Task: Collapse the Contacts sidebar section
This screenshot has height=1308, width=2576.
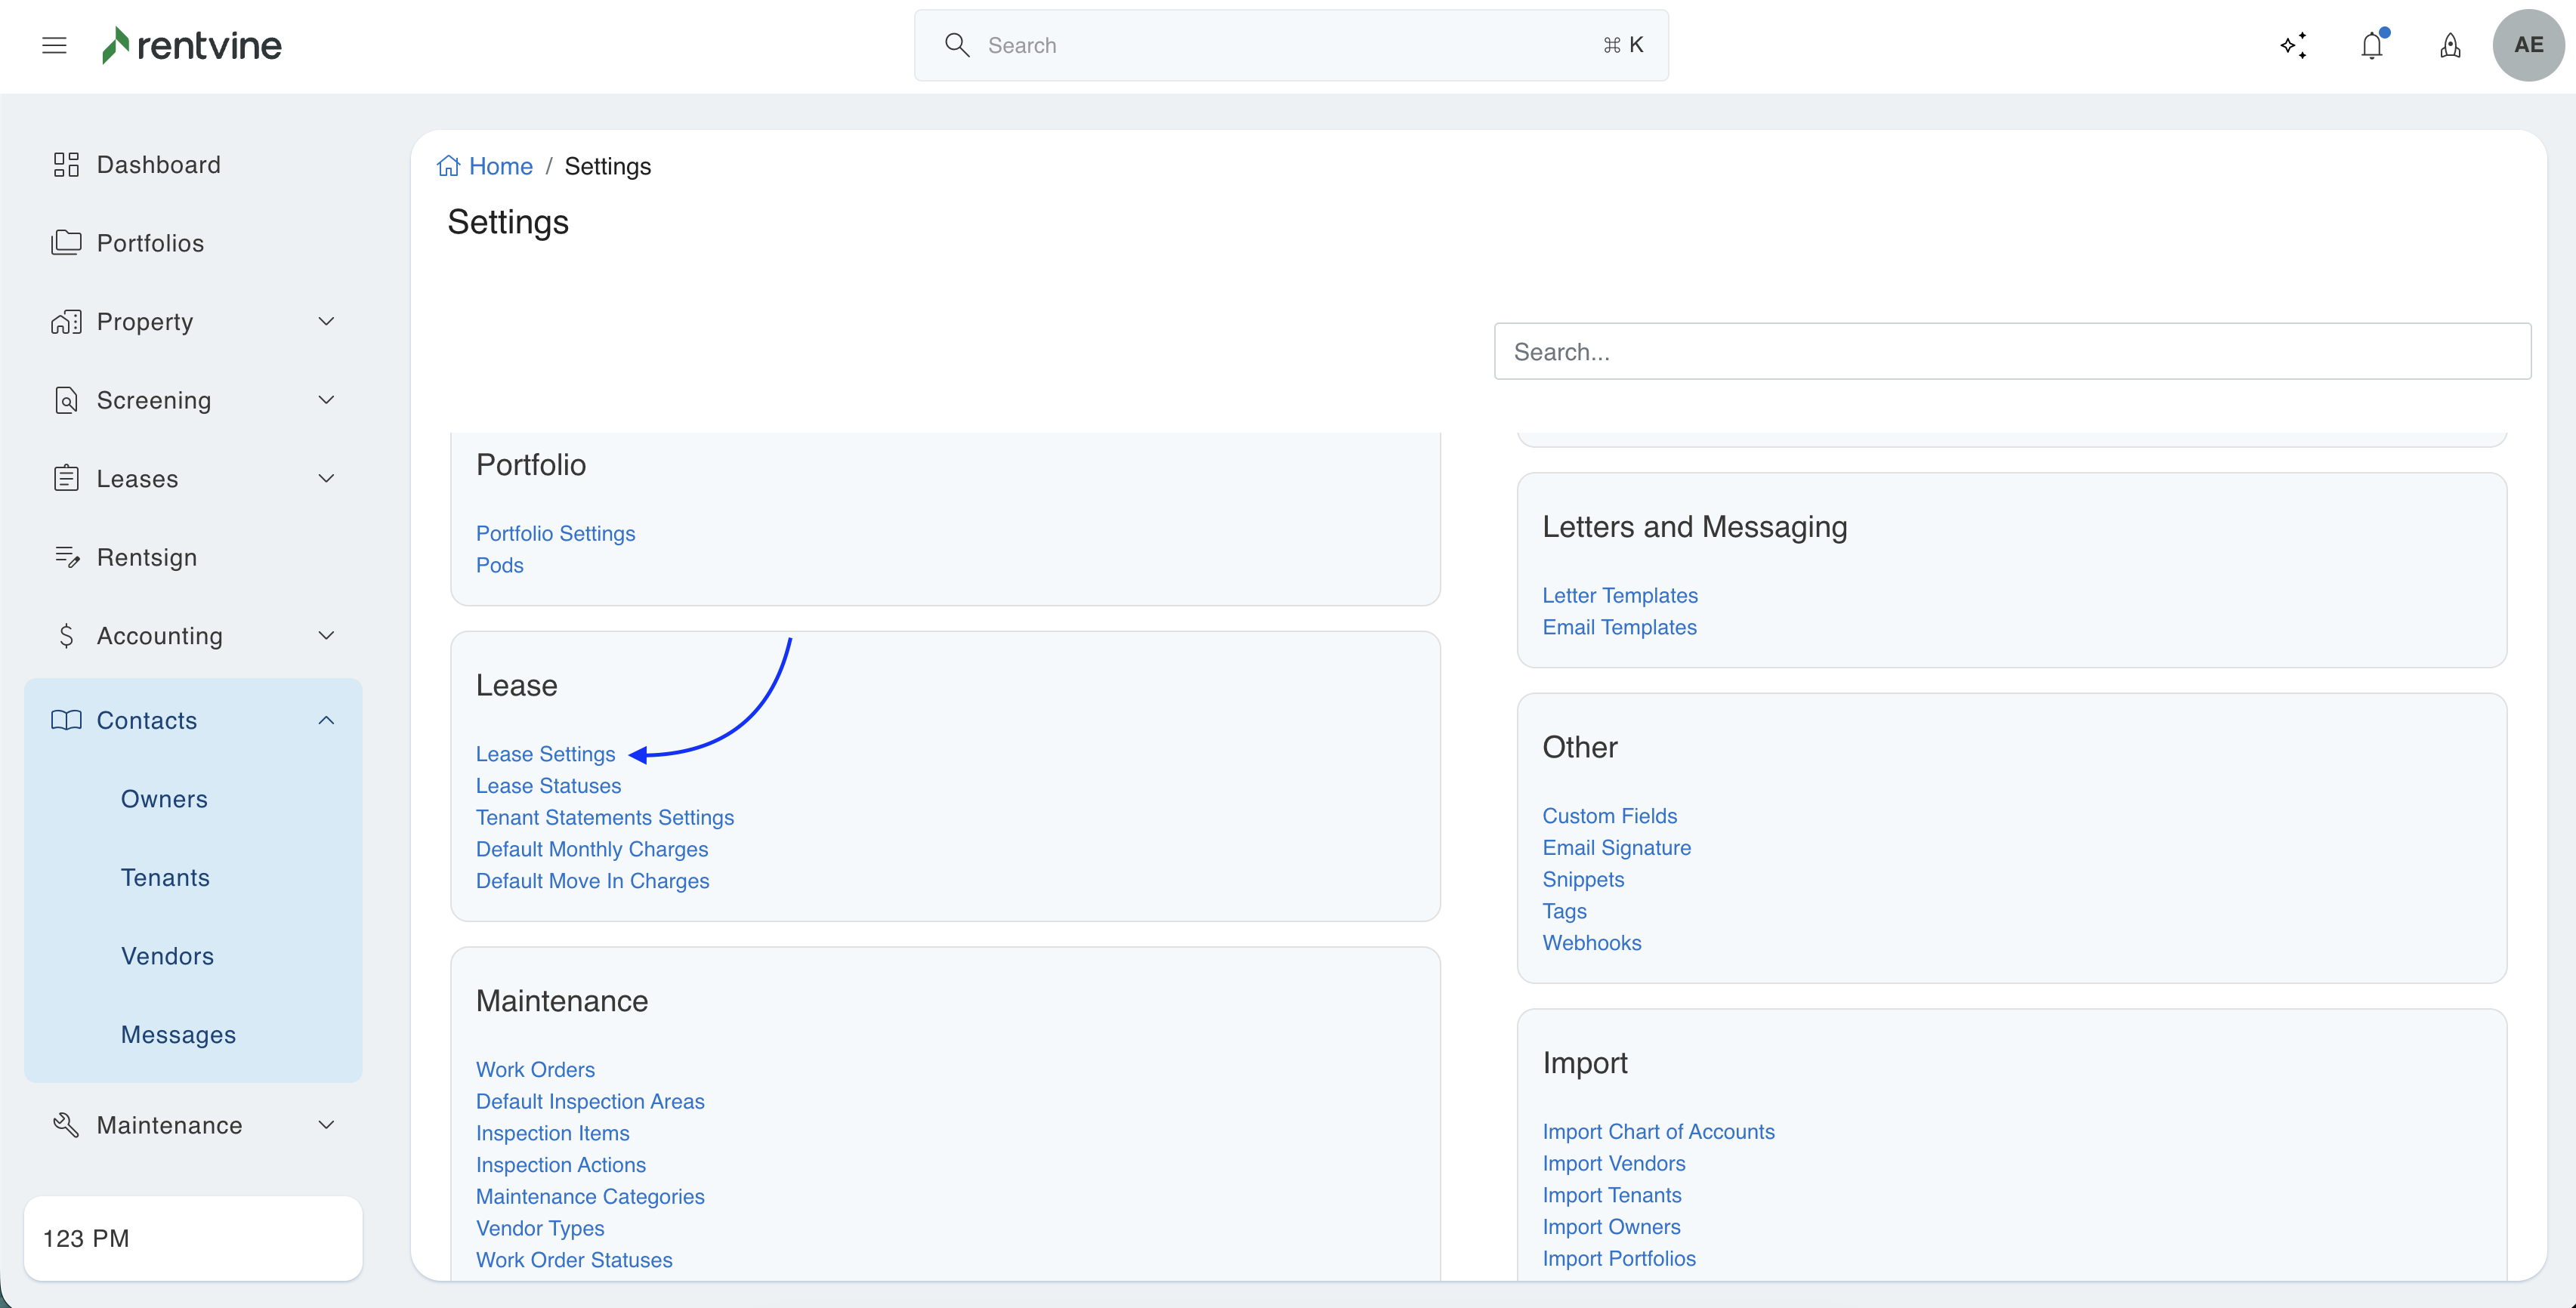Action: click(326, 720)
